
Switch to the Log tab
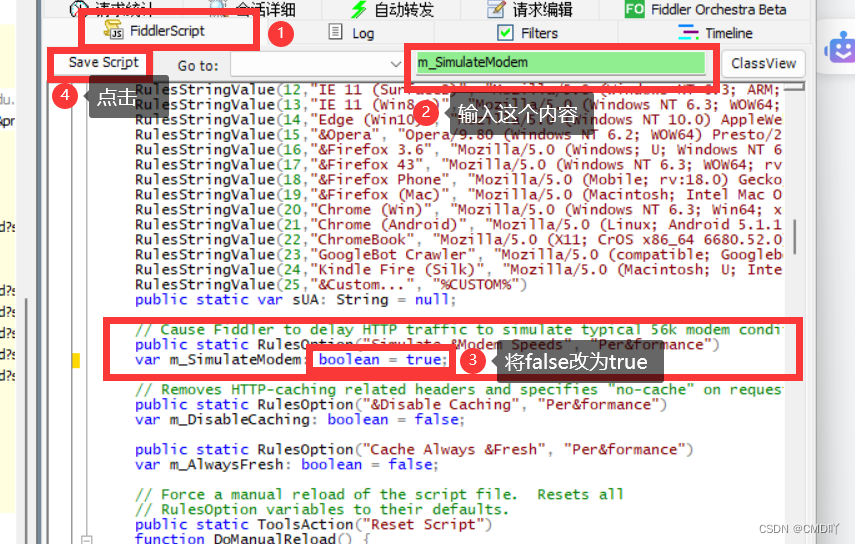pyautogui.click(x=352, y=33)
